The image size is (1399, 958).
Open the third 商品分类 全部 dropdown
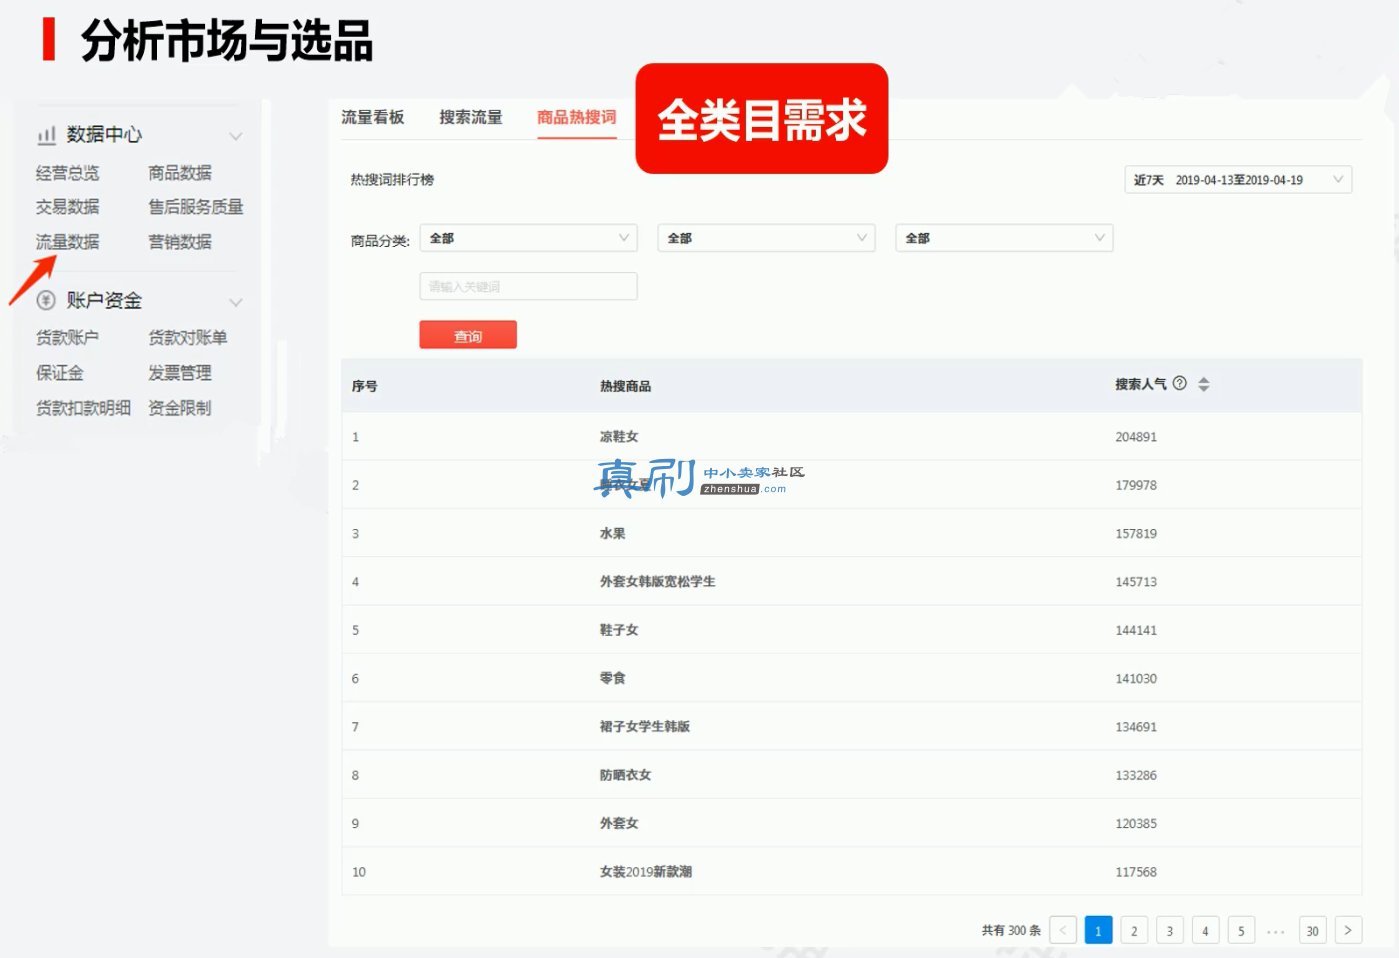[x=1004, y=238]
